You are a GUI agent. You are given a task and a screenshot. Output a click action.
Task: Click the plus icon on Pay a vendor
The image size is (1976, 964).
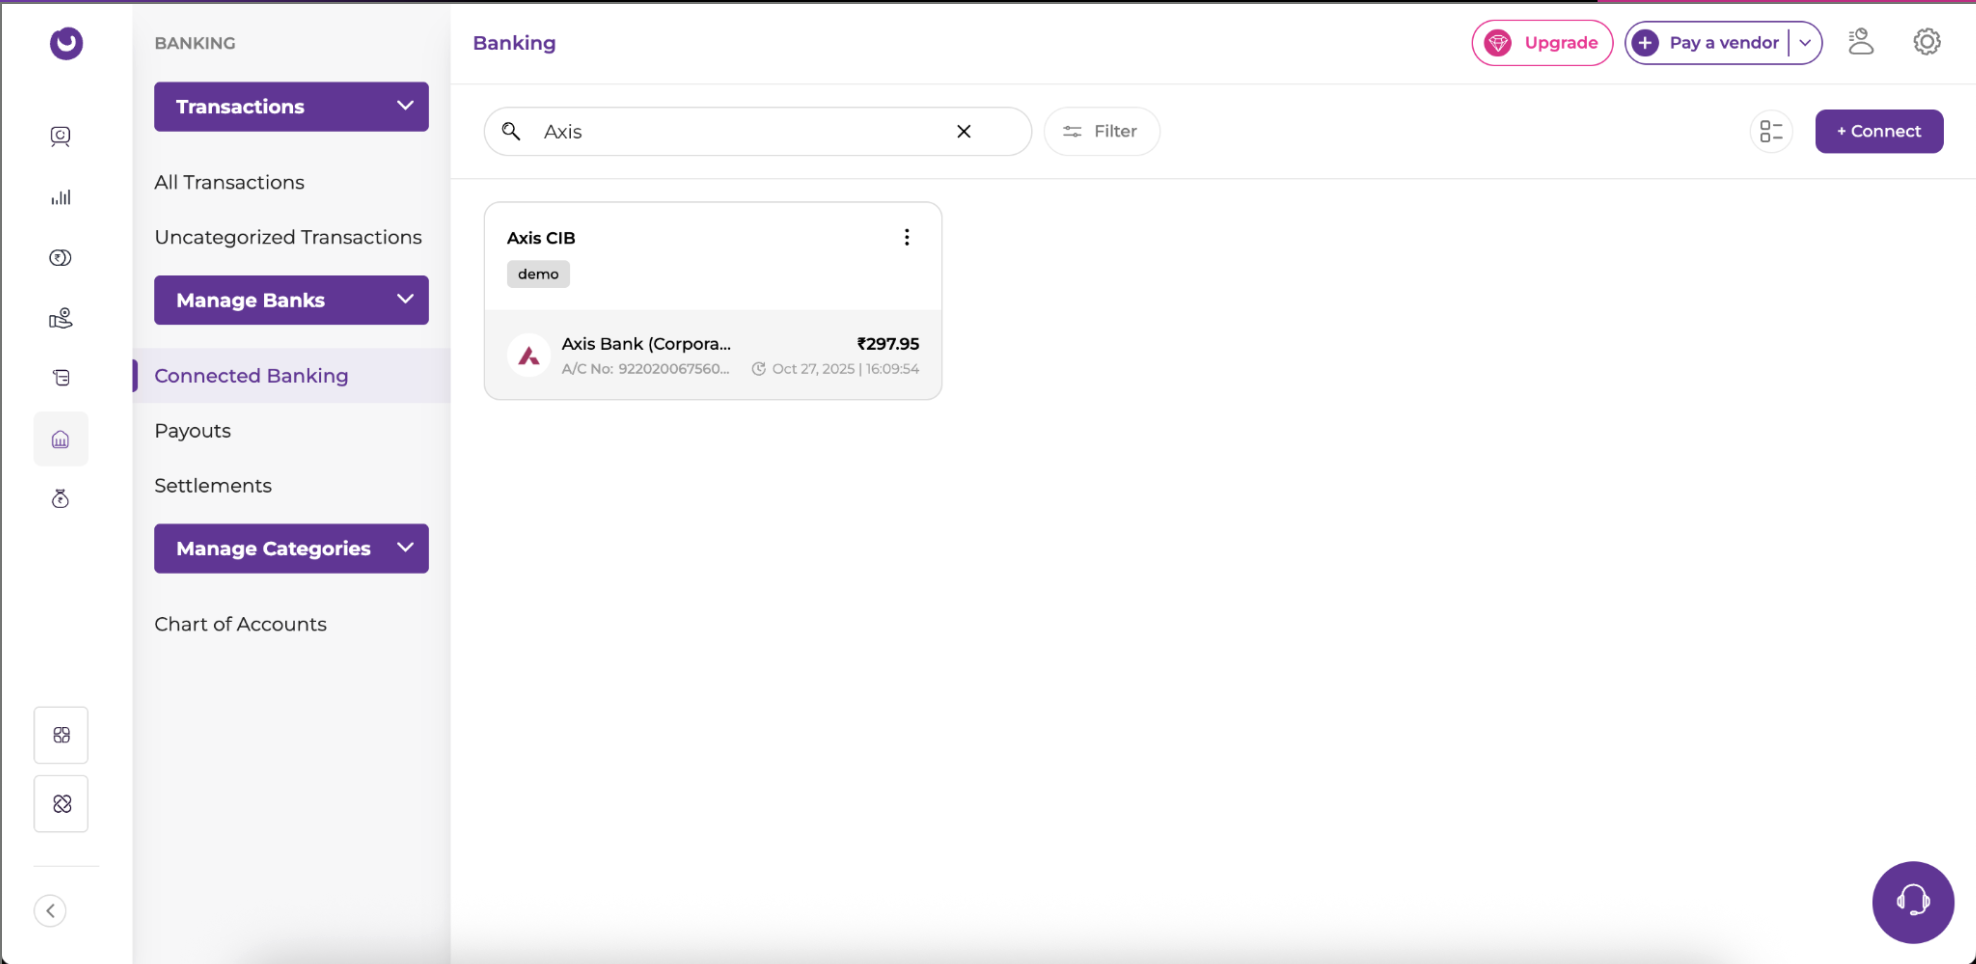coord(1645,43)
